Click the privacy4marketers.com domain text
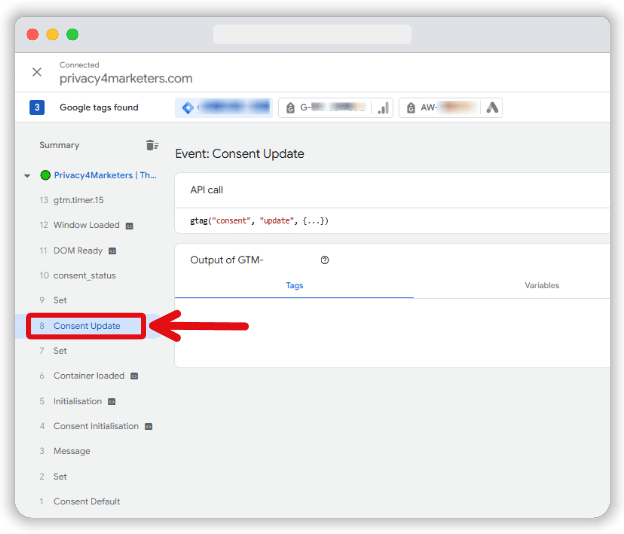Screen dimensions: 624x534 (126, 78)
